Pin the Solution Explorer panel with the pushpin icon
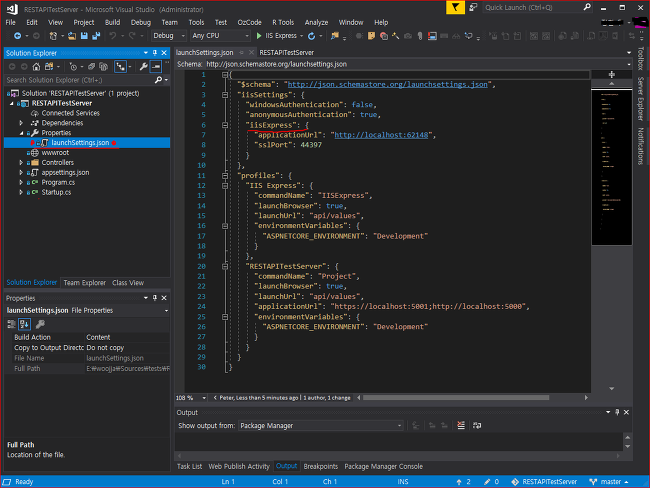Image resolution: width=650 pixels, height=488 pixels. point(155,53)
